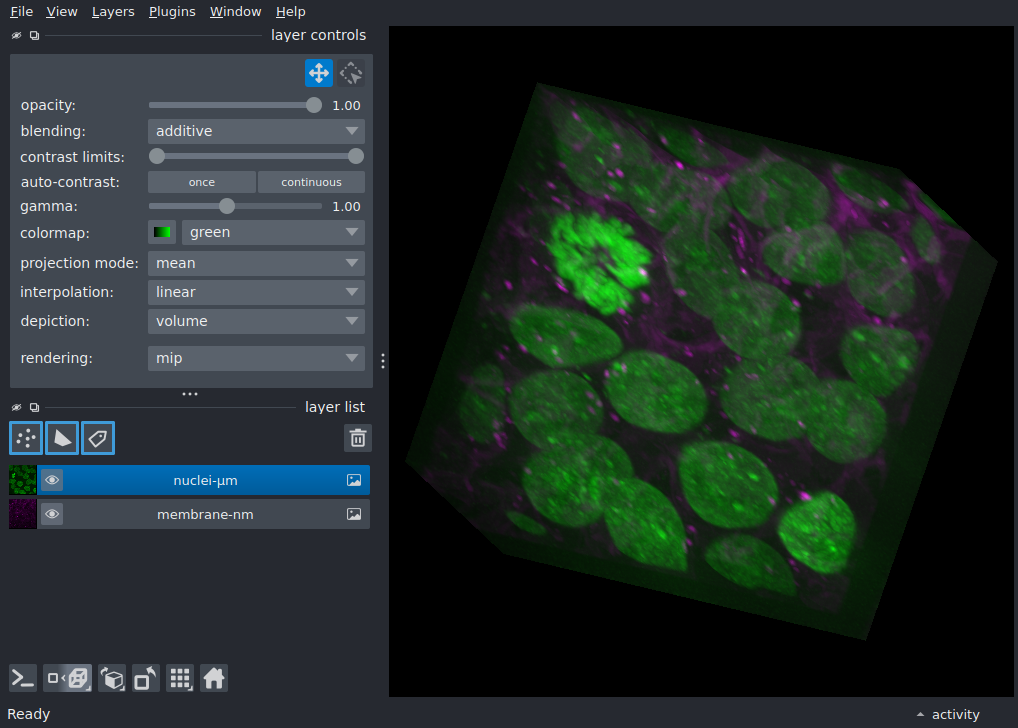Screen dimensions: 1018x728
Task: Add a new shapes layer
Action: pos(62,438)
